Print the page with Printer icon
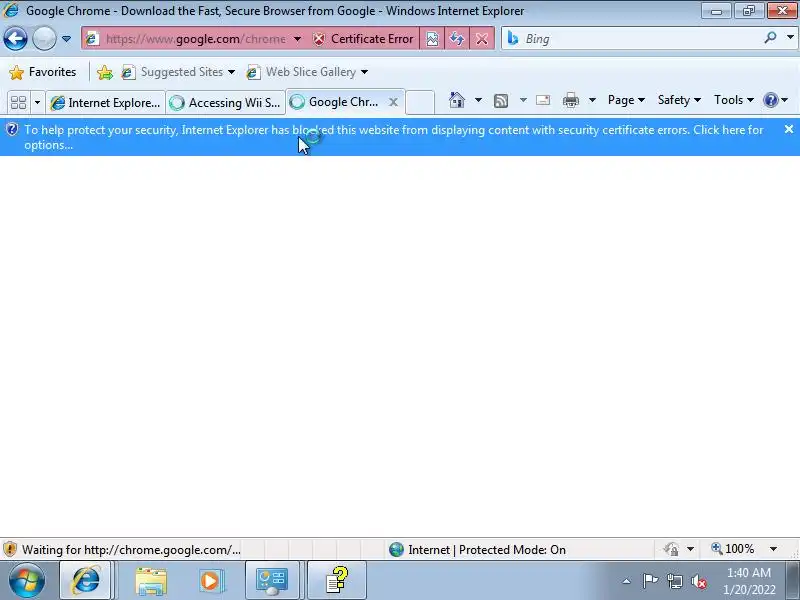The image size is (800, 600). pyautogui.click(x=571, y=100)
